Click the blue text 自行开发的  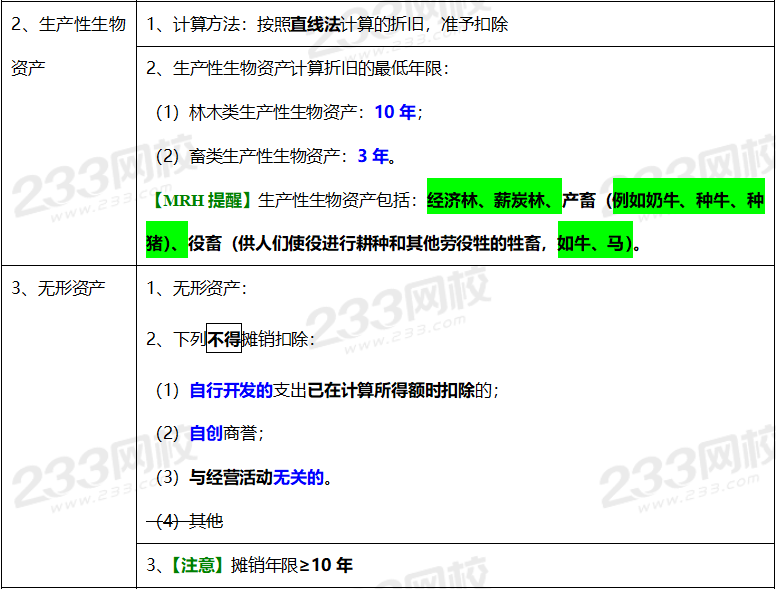(231, 390)
